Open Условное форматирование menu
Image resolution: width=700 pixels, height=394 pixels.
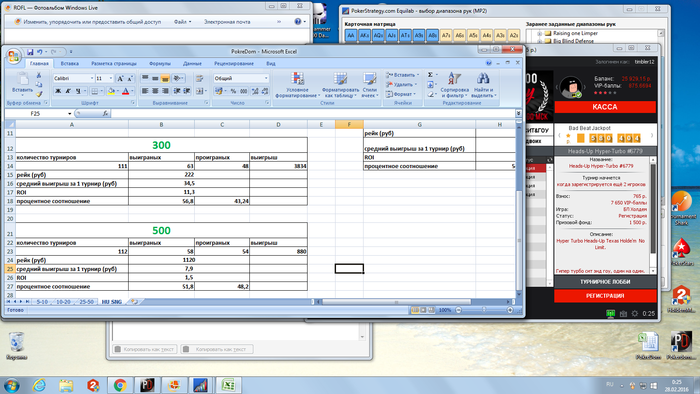point(297,85)
